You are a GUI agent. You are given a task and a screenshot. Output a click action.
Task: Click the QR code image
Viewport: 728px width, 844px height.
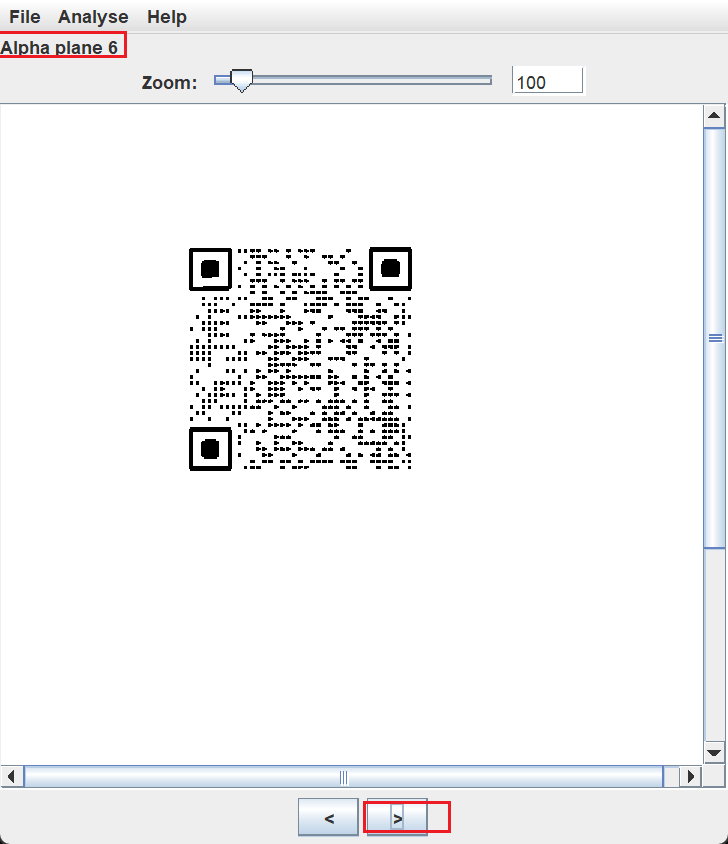click(300, 358)
